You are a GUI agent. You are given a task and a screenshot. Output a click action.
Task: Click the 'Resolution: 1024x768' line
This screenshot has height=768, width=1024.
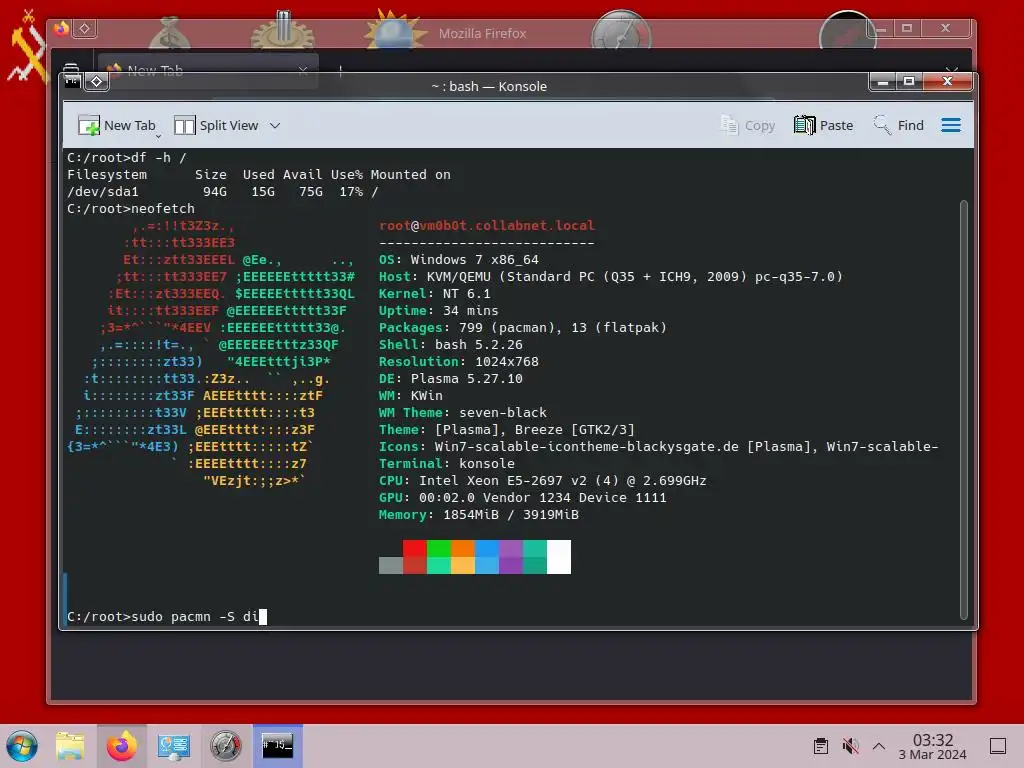click(x=458, y=361)
